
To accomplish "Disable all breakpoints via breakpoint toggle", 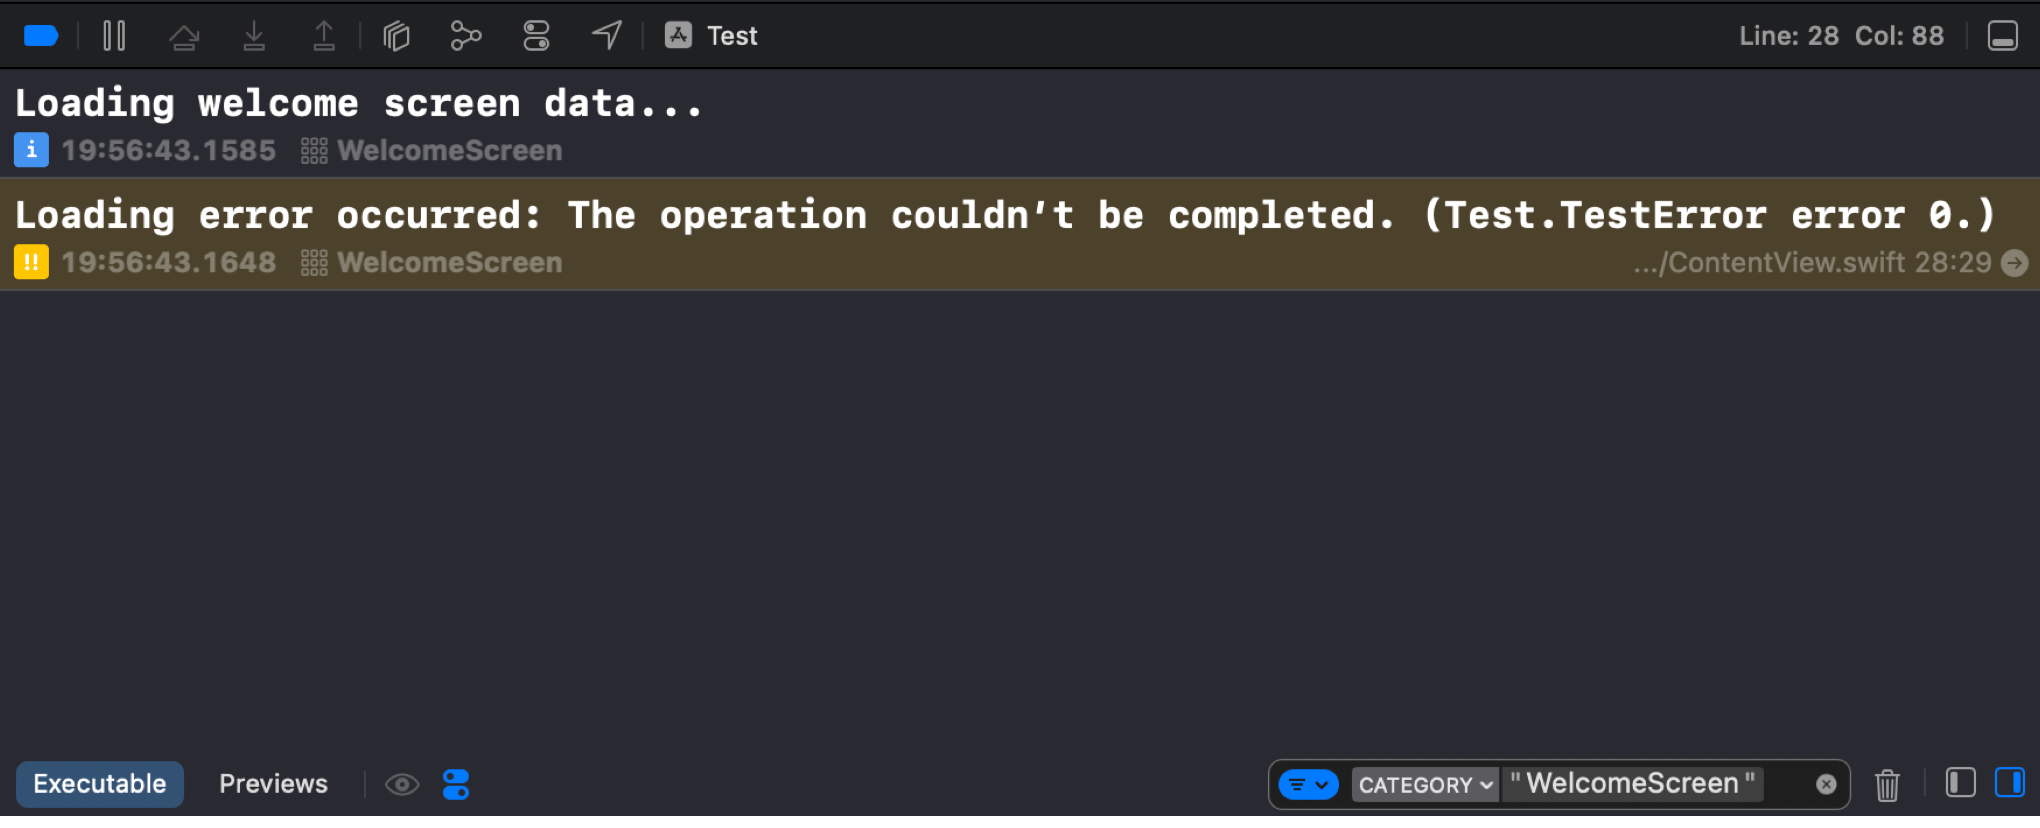I will [x=40, y=35].
